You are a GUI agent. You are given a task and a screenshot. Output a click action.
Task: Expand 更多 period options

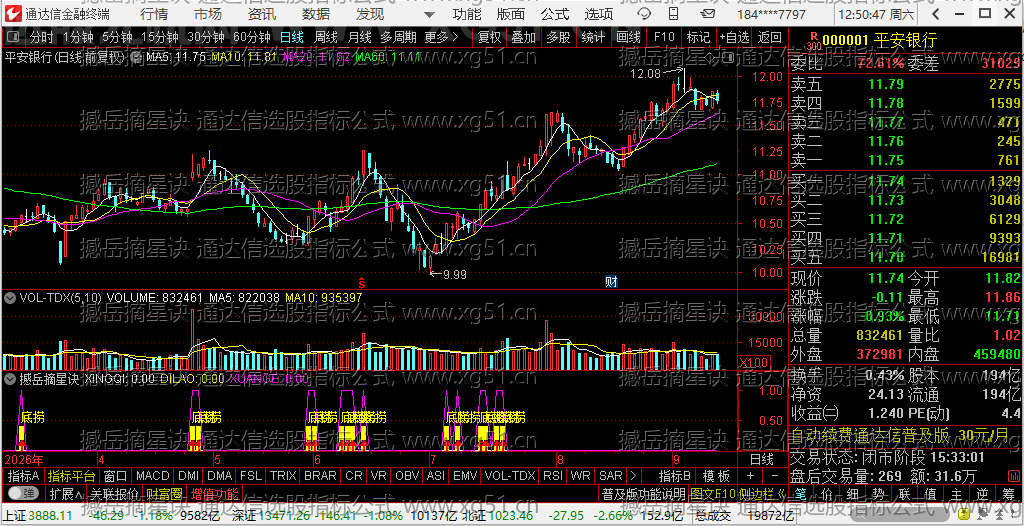coord(441,37)
